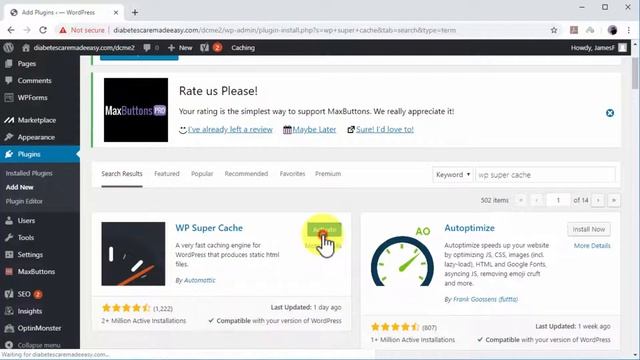The height and width of the screenshot is (360, 640).
Task: Click the WordPress logo in admin bar
Action: 9,48
